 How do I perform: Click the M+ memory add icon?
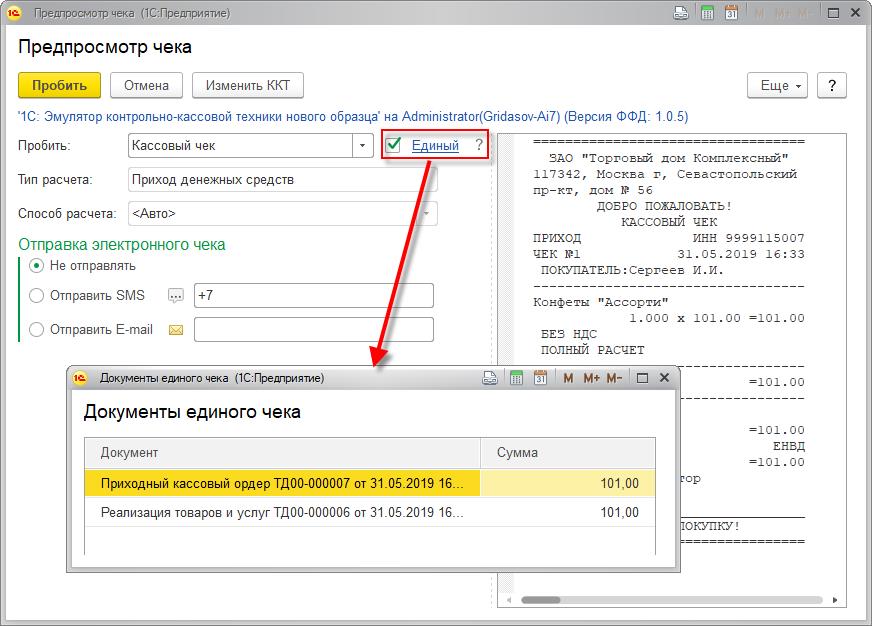coord(591,378)
